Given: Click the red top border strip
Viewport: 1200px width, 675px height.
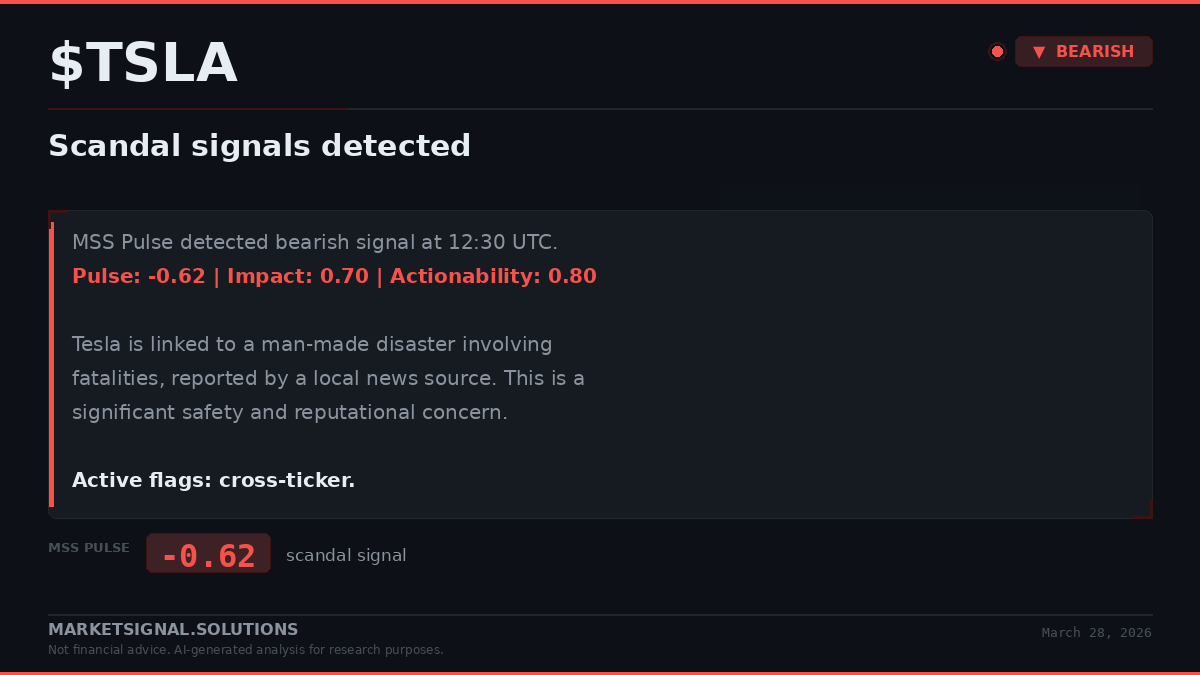Looking at the screenshot, I should (600, 2).
